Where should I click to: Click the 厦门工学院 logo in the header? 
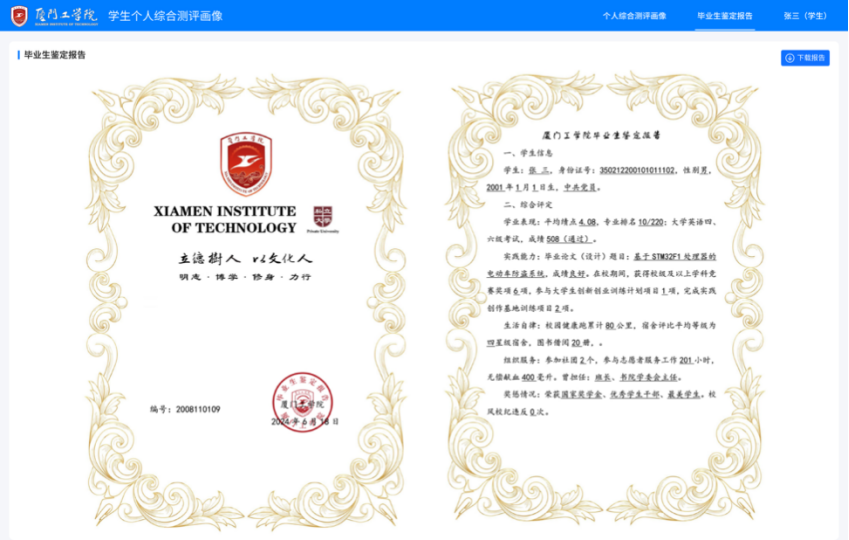pos(54,16)
